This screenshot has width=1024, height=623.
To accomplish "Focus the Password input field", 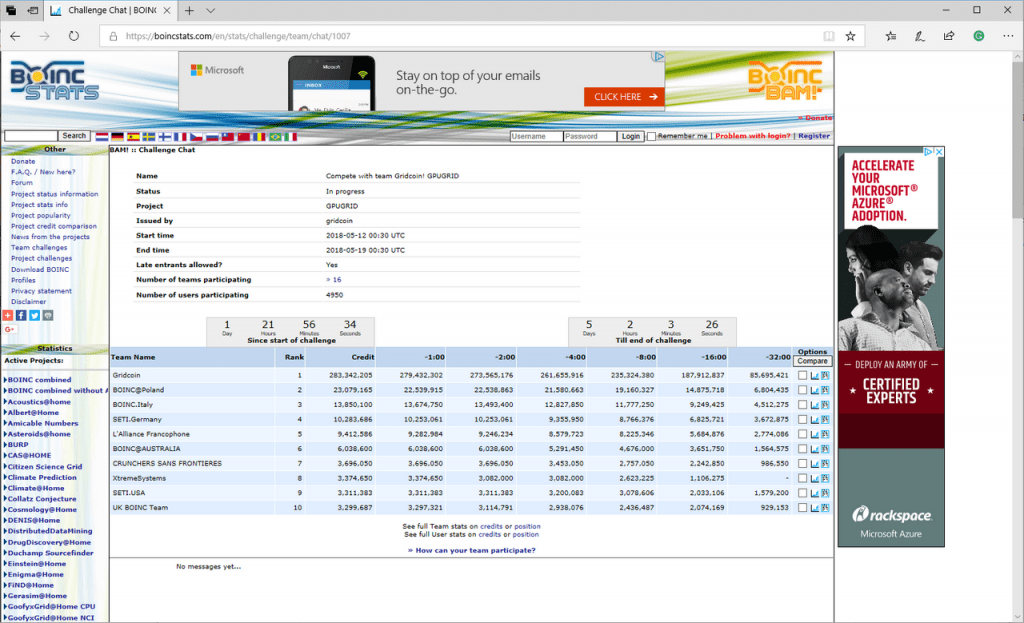I will (590, 136).
